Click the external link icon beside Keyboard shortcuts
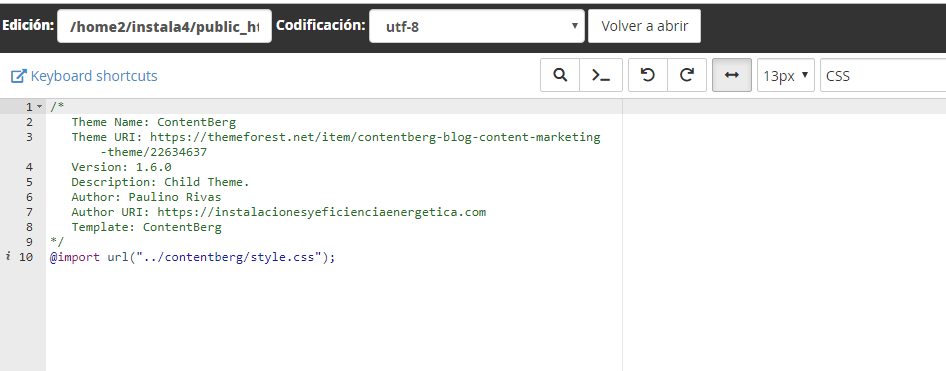The height and width of the screenshot is (371, 946). click(19, 76)
